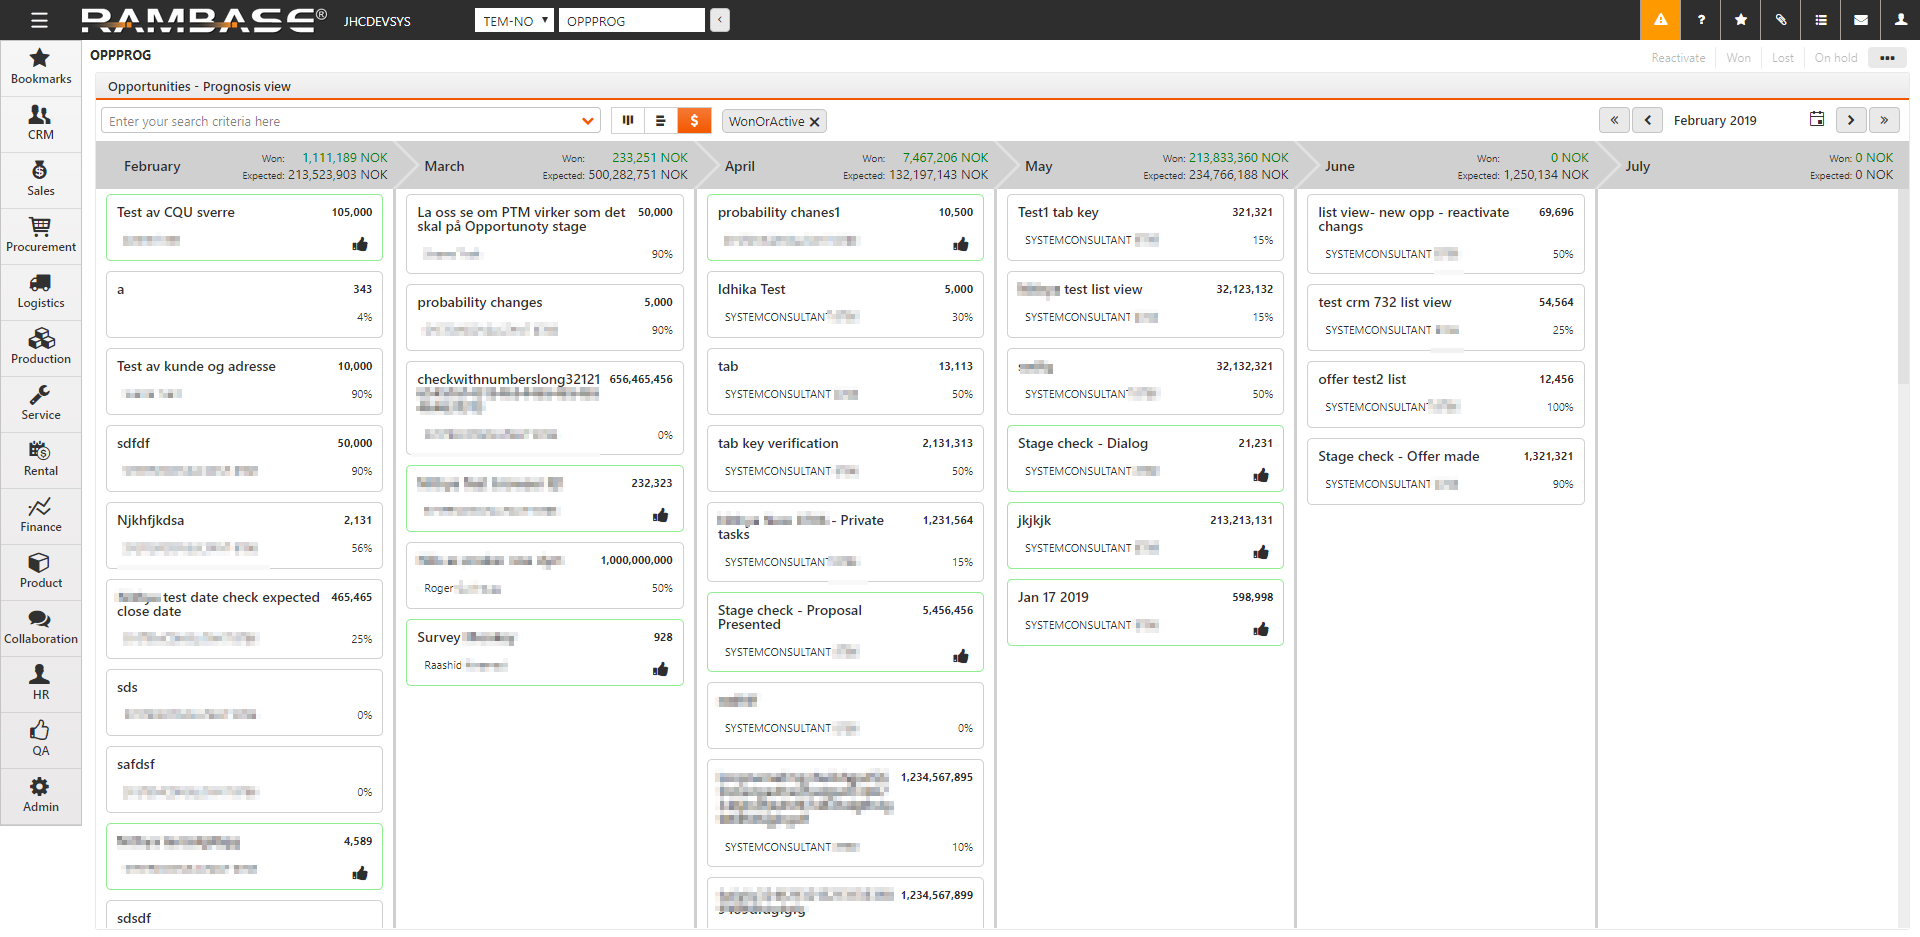Open the Finance module tab

pos(40,515)
